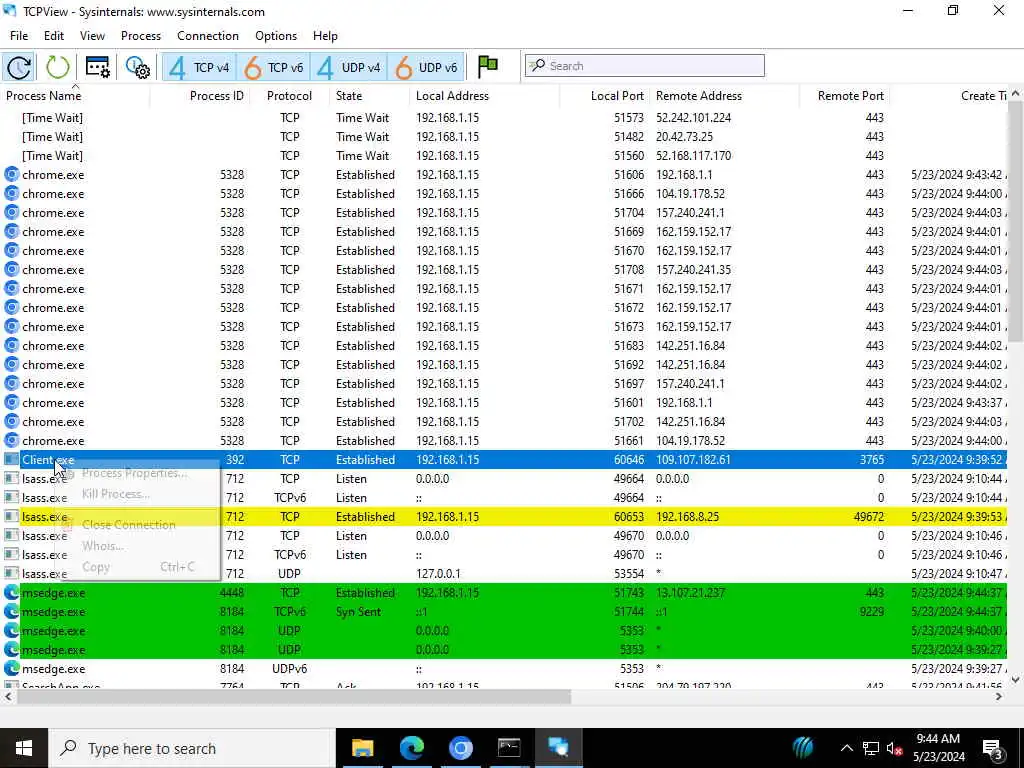The image size is (1024, 768).
Task: Select Syn Sent state cell
Action: click(x=359, y=612)
